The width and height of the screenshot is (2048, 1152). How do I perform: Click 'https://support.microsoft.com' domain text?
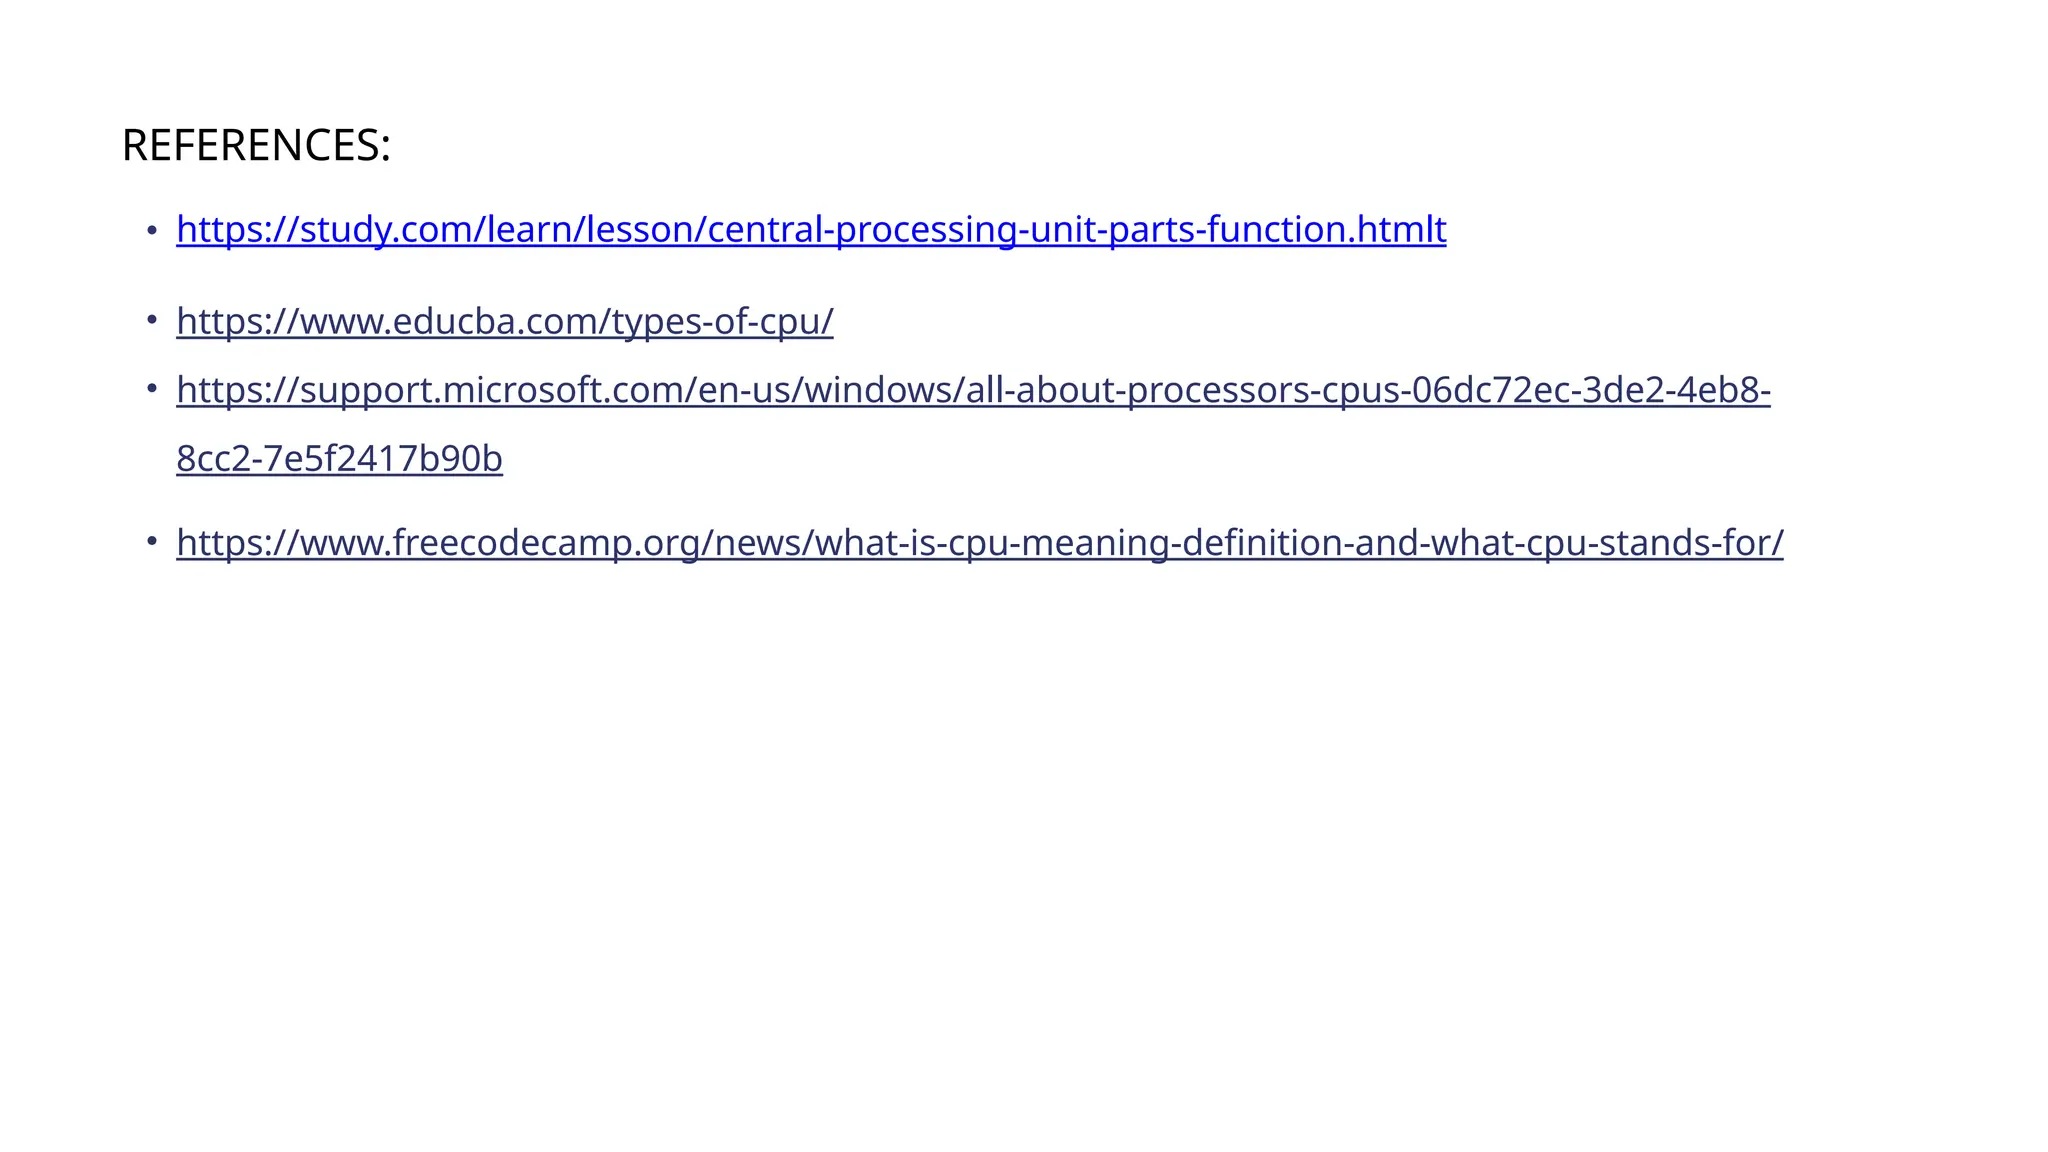428,390
